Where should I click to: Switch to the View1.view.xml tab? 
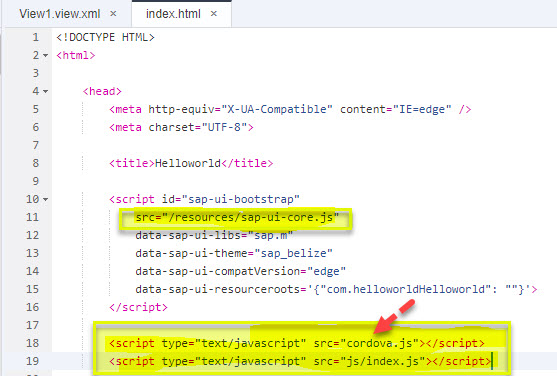click(60, 14)
